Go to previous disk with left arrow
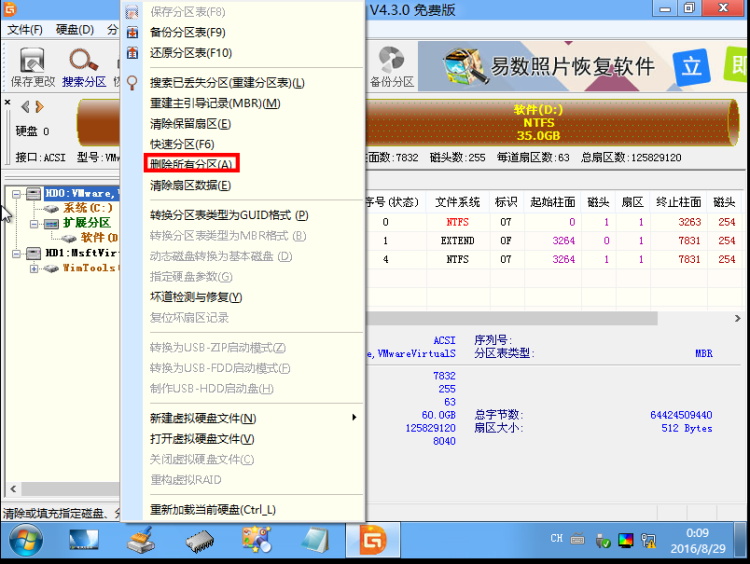 (25, 107)
